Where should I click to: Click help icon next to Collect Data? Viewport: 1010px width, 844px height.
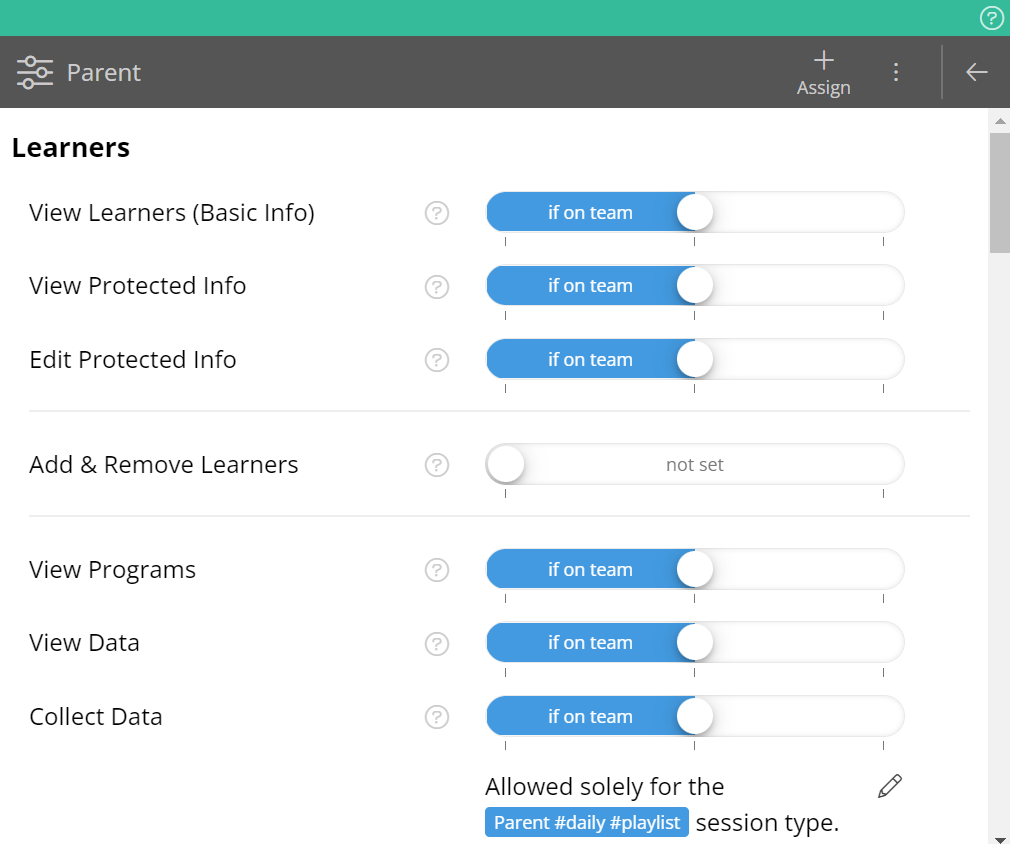(437, 717)
